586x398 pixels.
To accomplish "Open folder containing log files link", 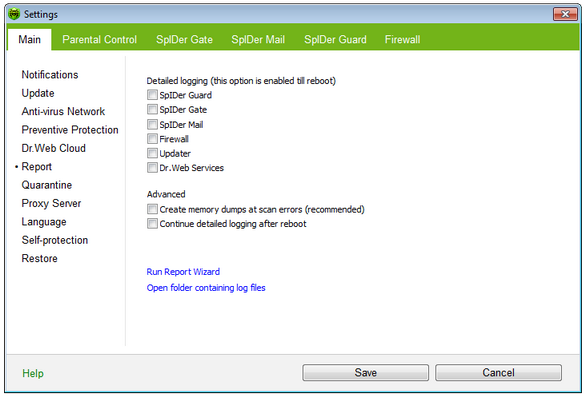I will 206,288.
